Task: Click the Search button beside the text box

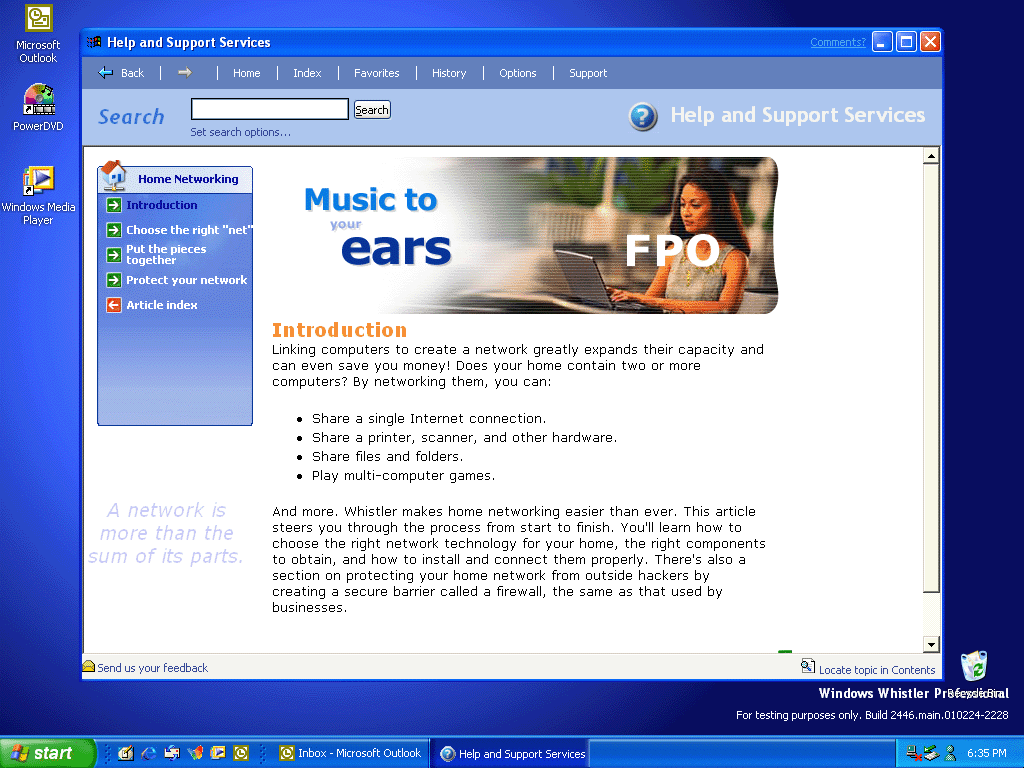Action: coord(372,110)
